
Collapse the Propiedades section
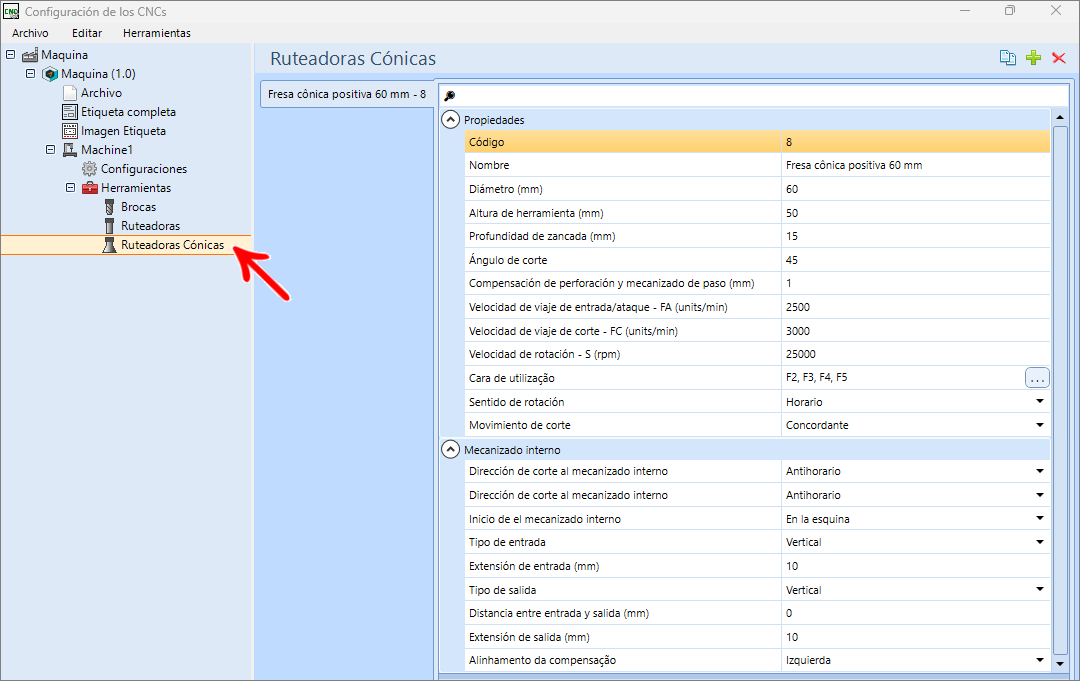coord(450,120)
